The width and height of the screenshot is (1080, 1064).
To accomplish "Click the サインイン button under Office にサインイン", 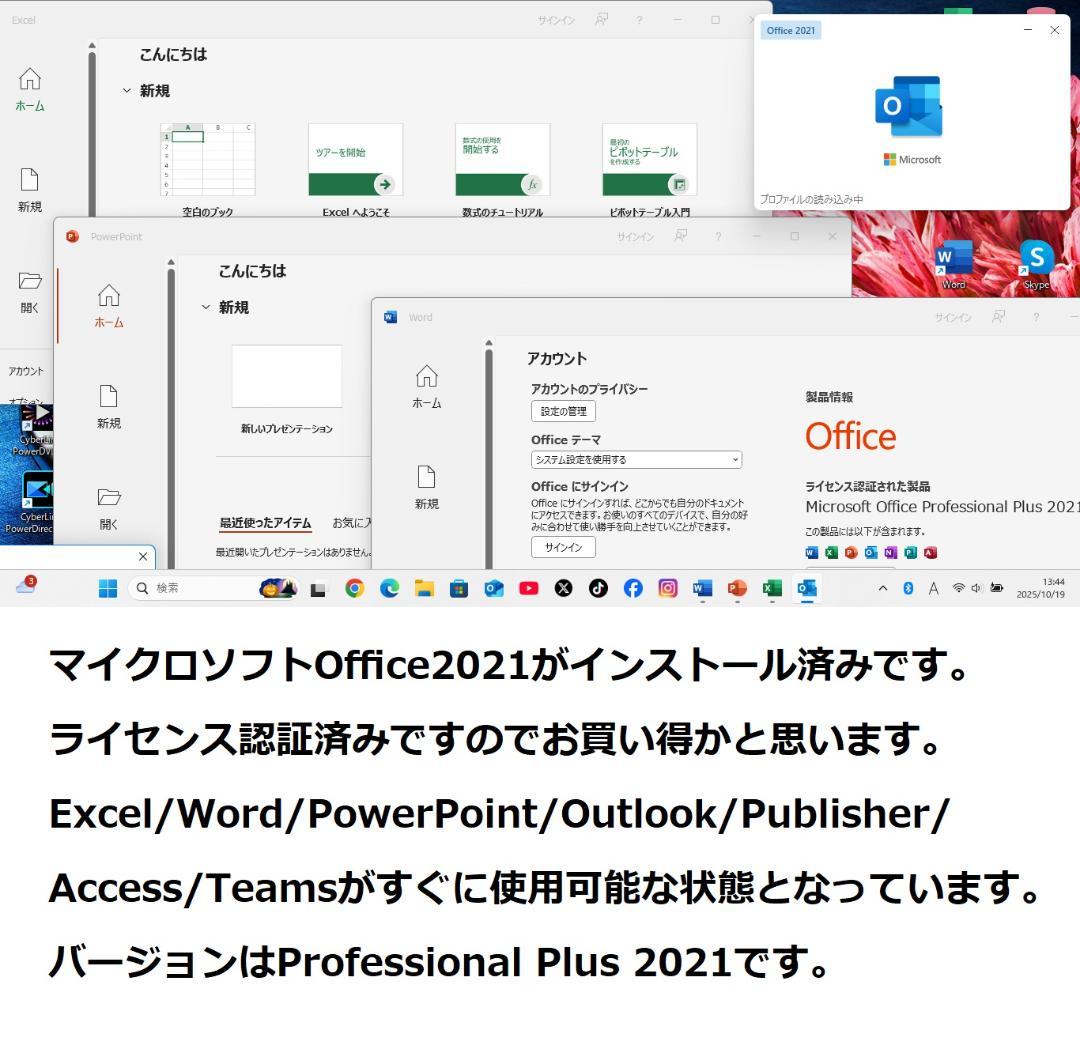I will tap(563, 547).
